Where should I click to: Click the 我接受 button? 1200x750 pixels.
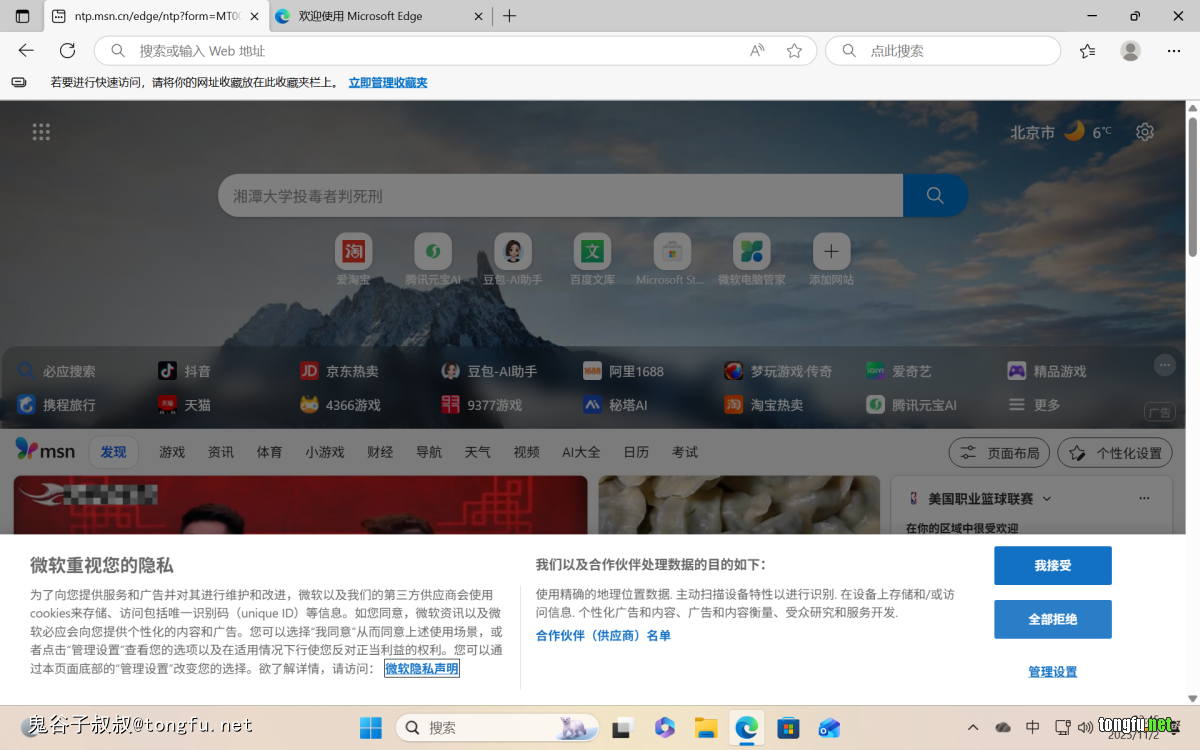click(1052, 566)
